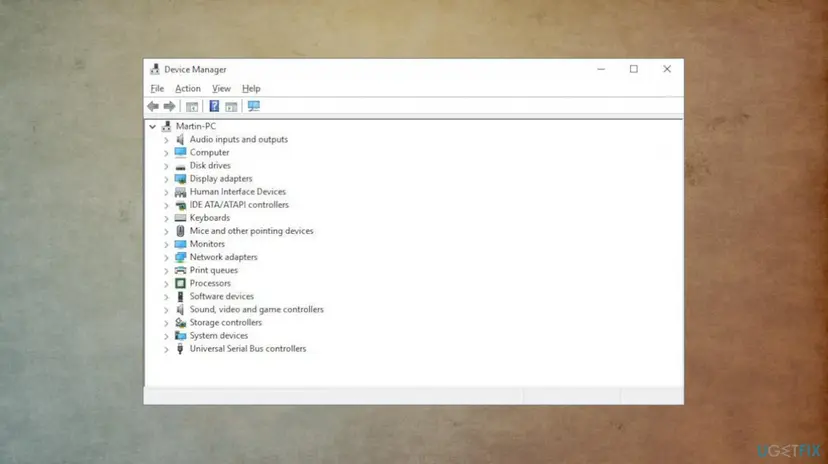This screenshot has width=828, height=464.
Task: Click the Disk drives icon
Action: pos(181,166)
